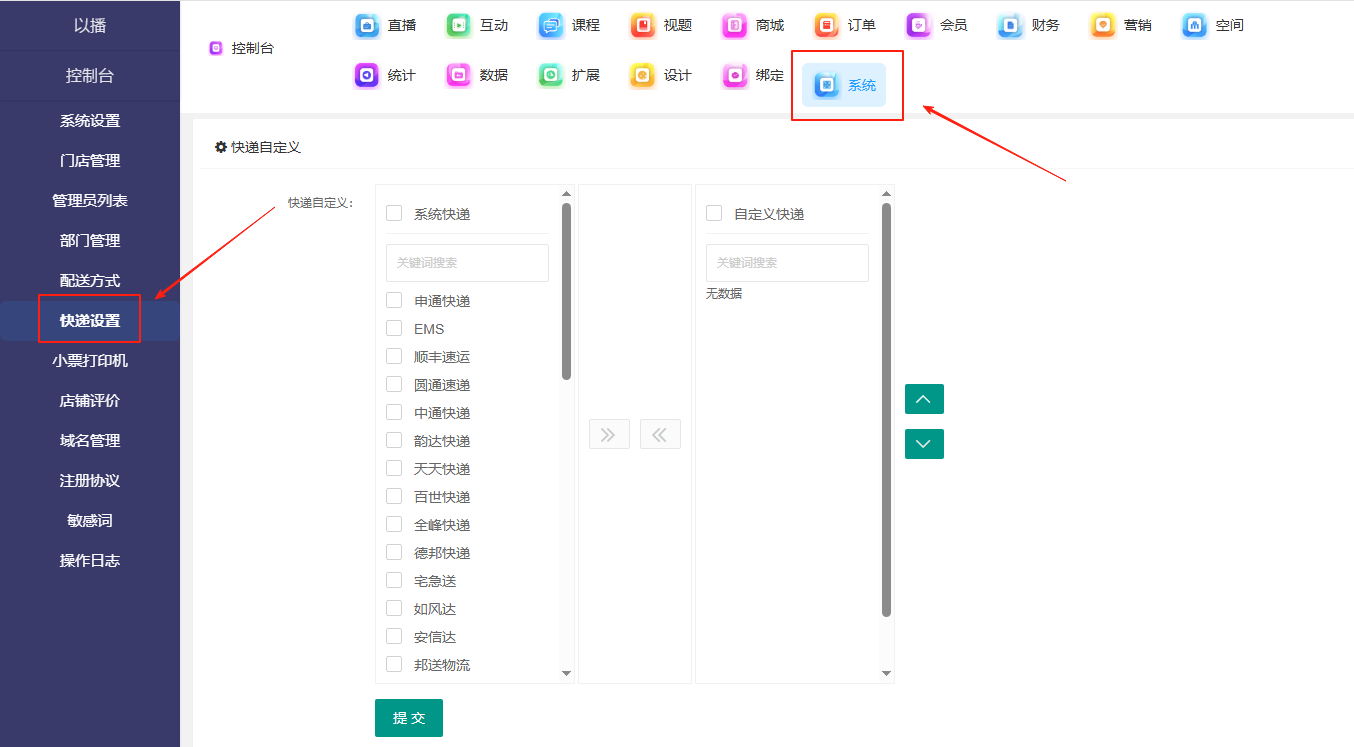This screenshot has height=747, width=1354.
Task: Select the 商城 mall icon
Action: 735,26
